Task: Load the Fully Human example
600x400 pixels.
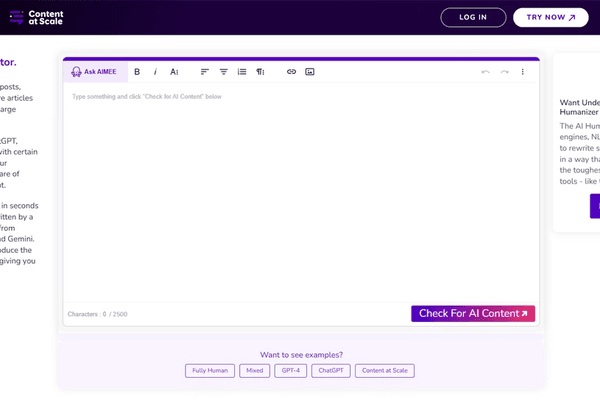Action: 210,370
